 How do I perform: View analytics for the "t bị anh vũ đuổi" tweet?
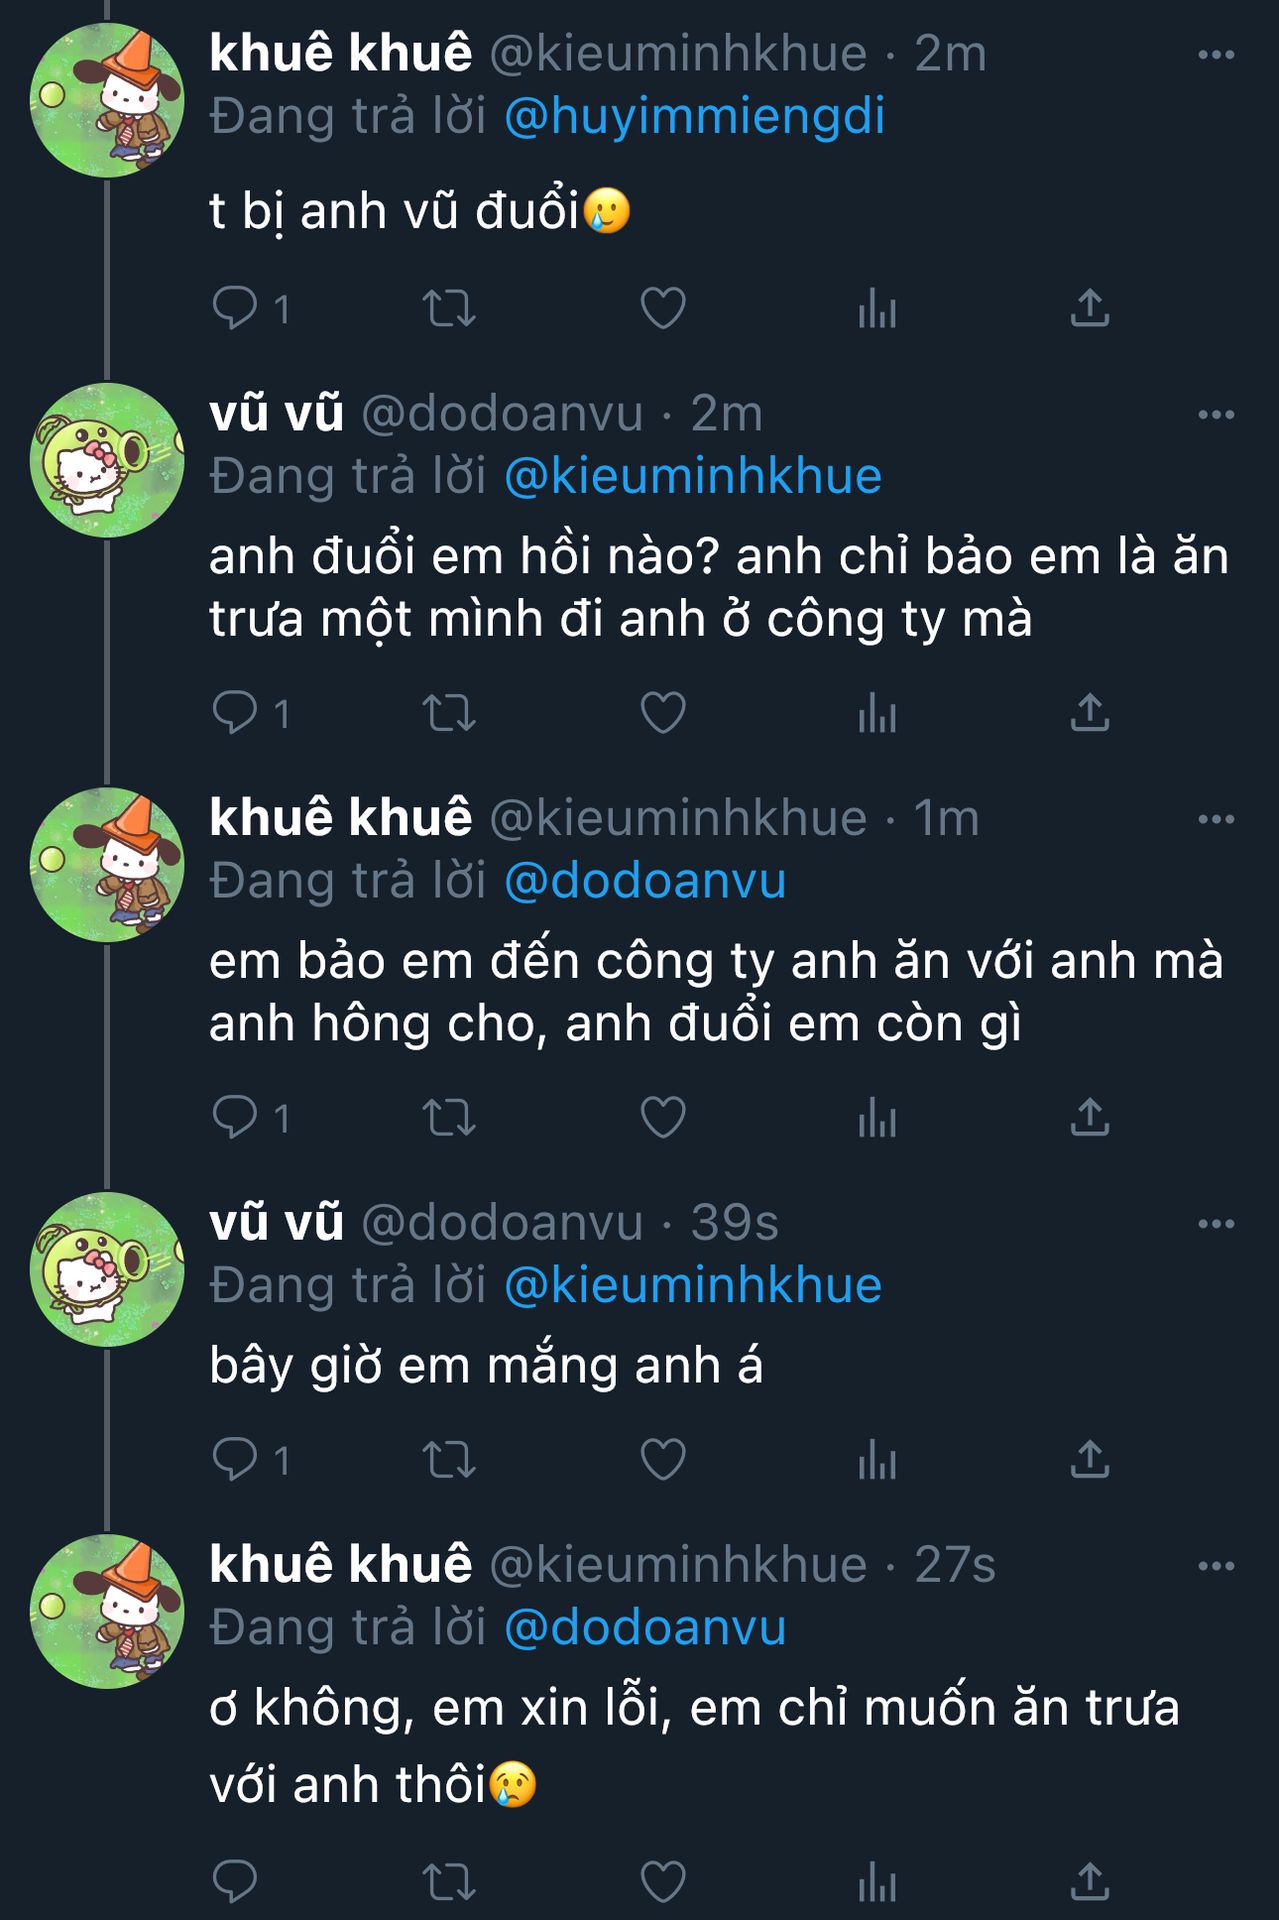click(877, 309)
